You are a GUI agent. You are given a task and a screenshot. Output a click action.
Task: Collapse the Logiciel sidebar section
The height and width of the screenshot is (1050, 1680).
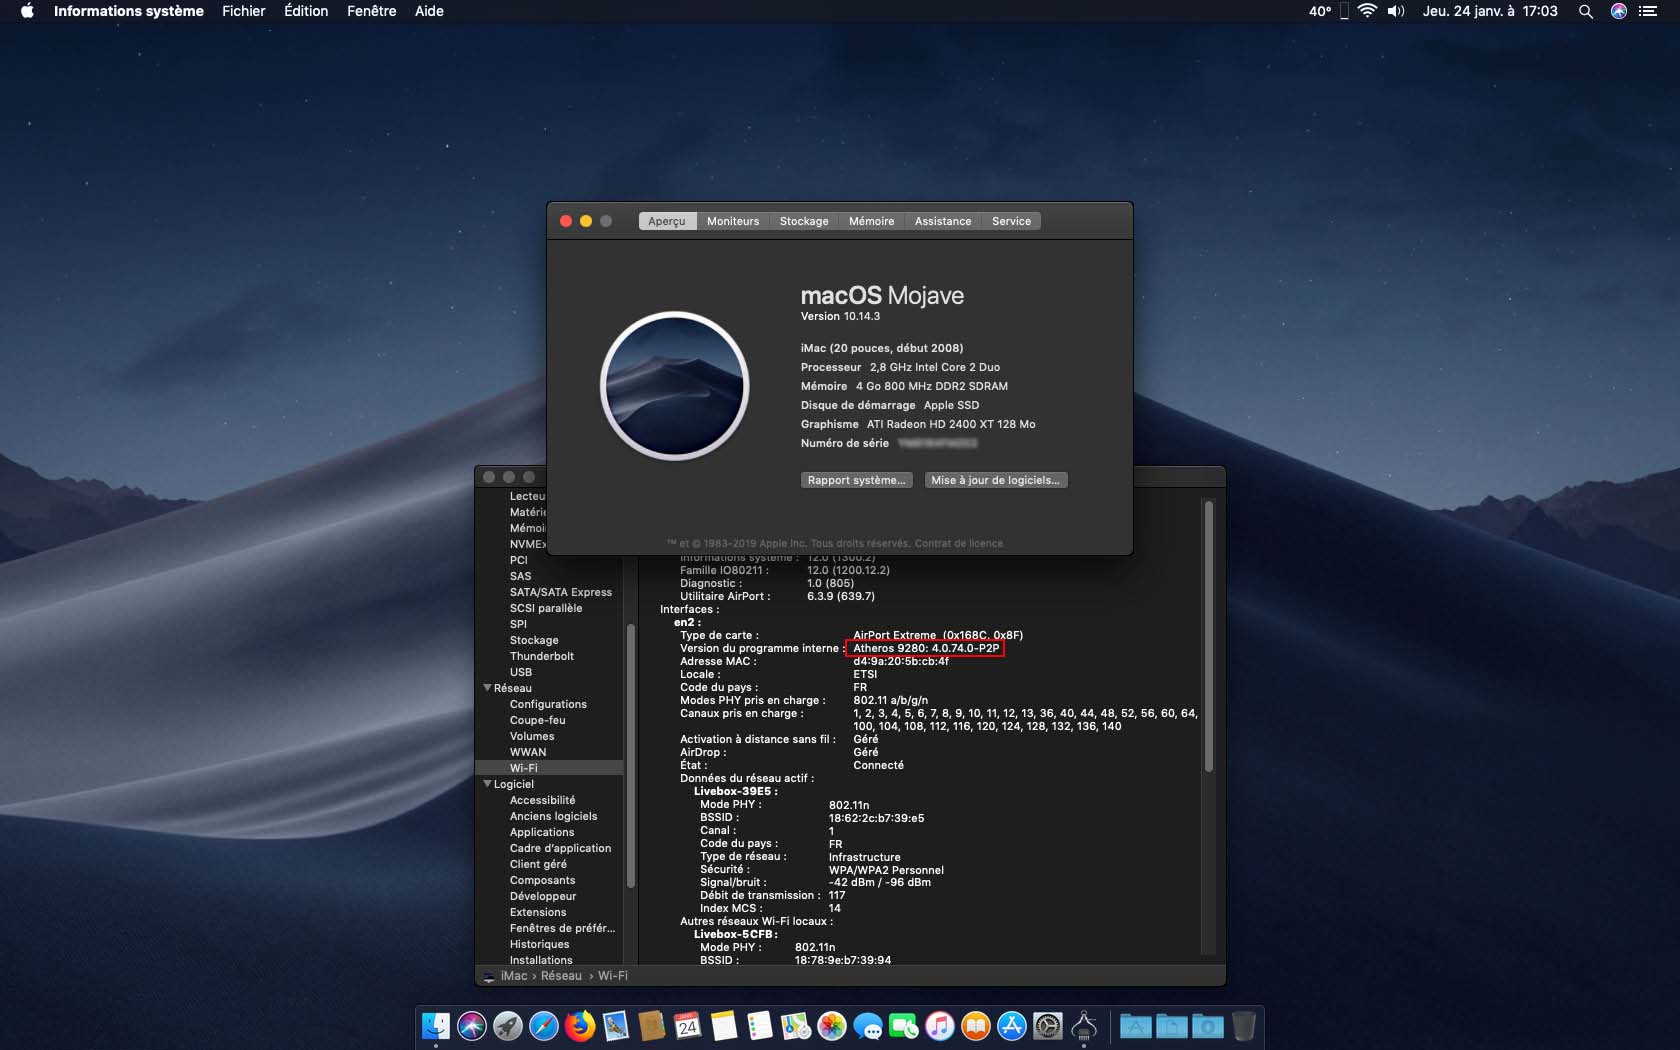(x=488, y=784)
